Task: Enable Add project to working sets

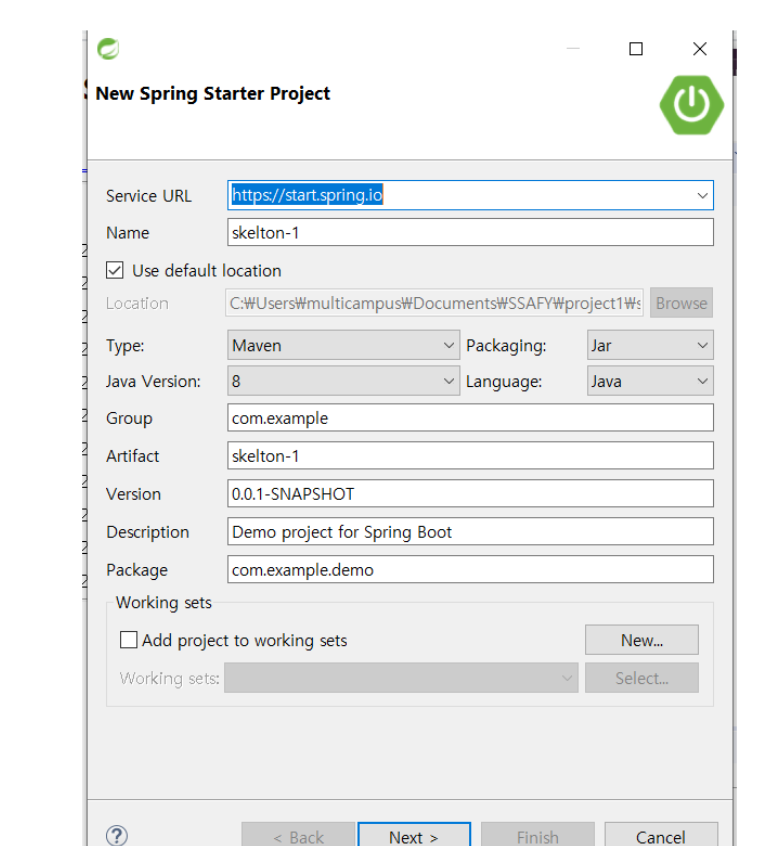Action: coord(128,640)
